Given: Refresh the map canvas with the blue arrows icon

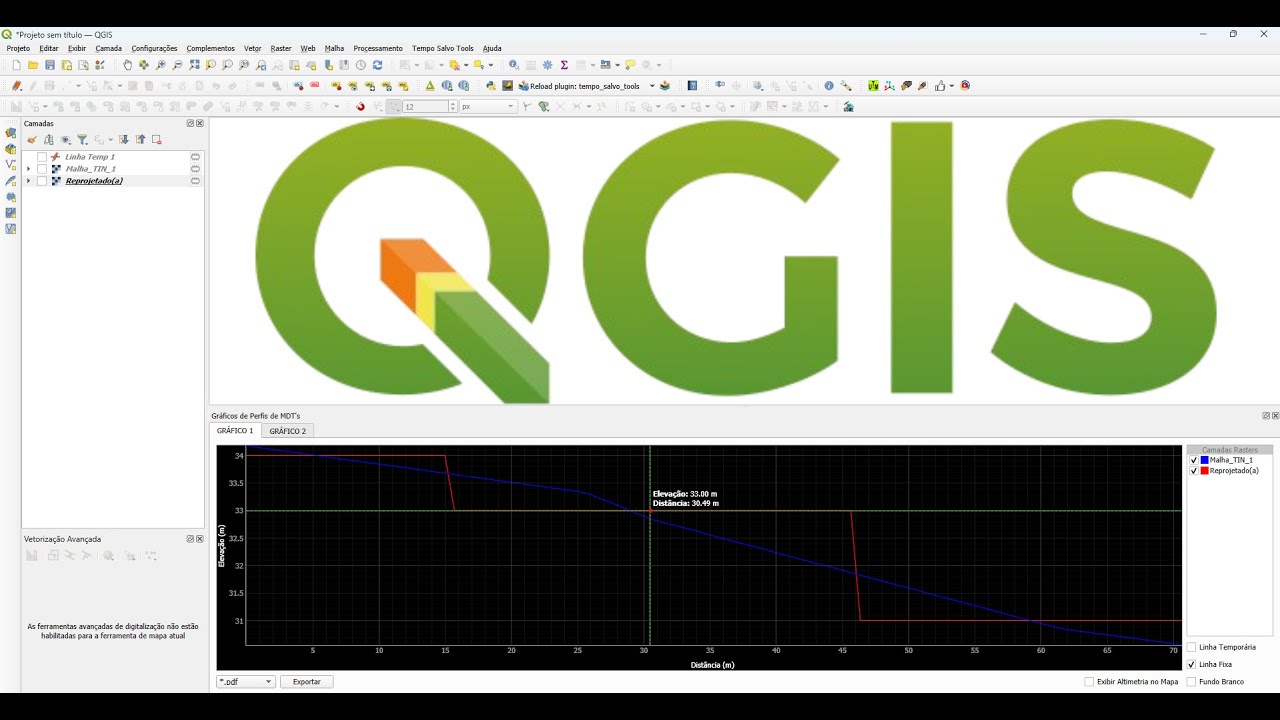Looking at the screenshot, I should (x=377, y=65).
